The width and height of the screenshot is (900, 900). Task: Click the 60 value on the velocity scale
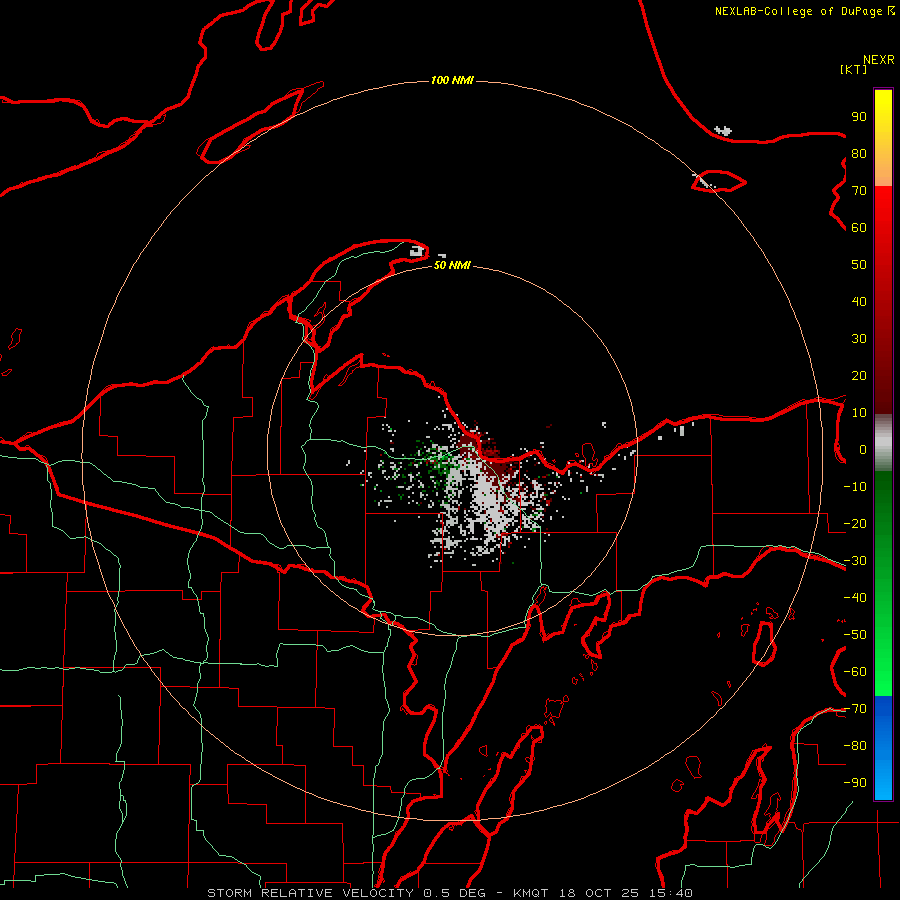[x=859, y=227]
